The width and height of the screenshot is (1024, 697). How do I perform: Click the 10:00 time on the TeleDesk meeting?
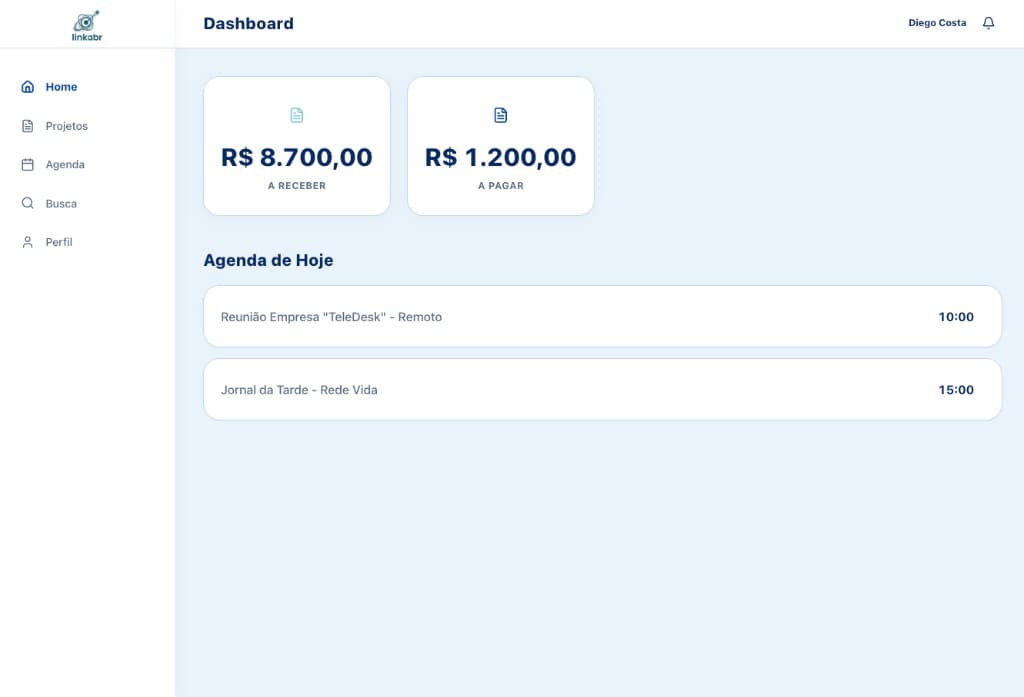tap(956, 316)
